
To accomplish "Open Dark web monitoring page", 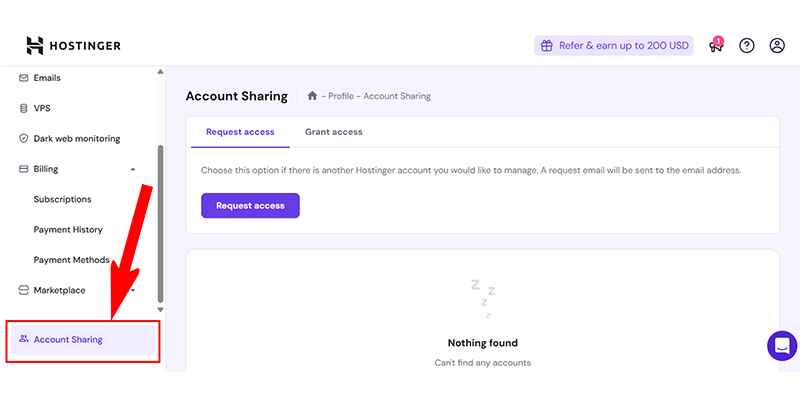I will point(77,139).
